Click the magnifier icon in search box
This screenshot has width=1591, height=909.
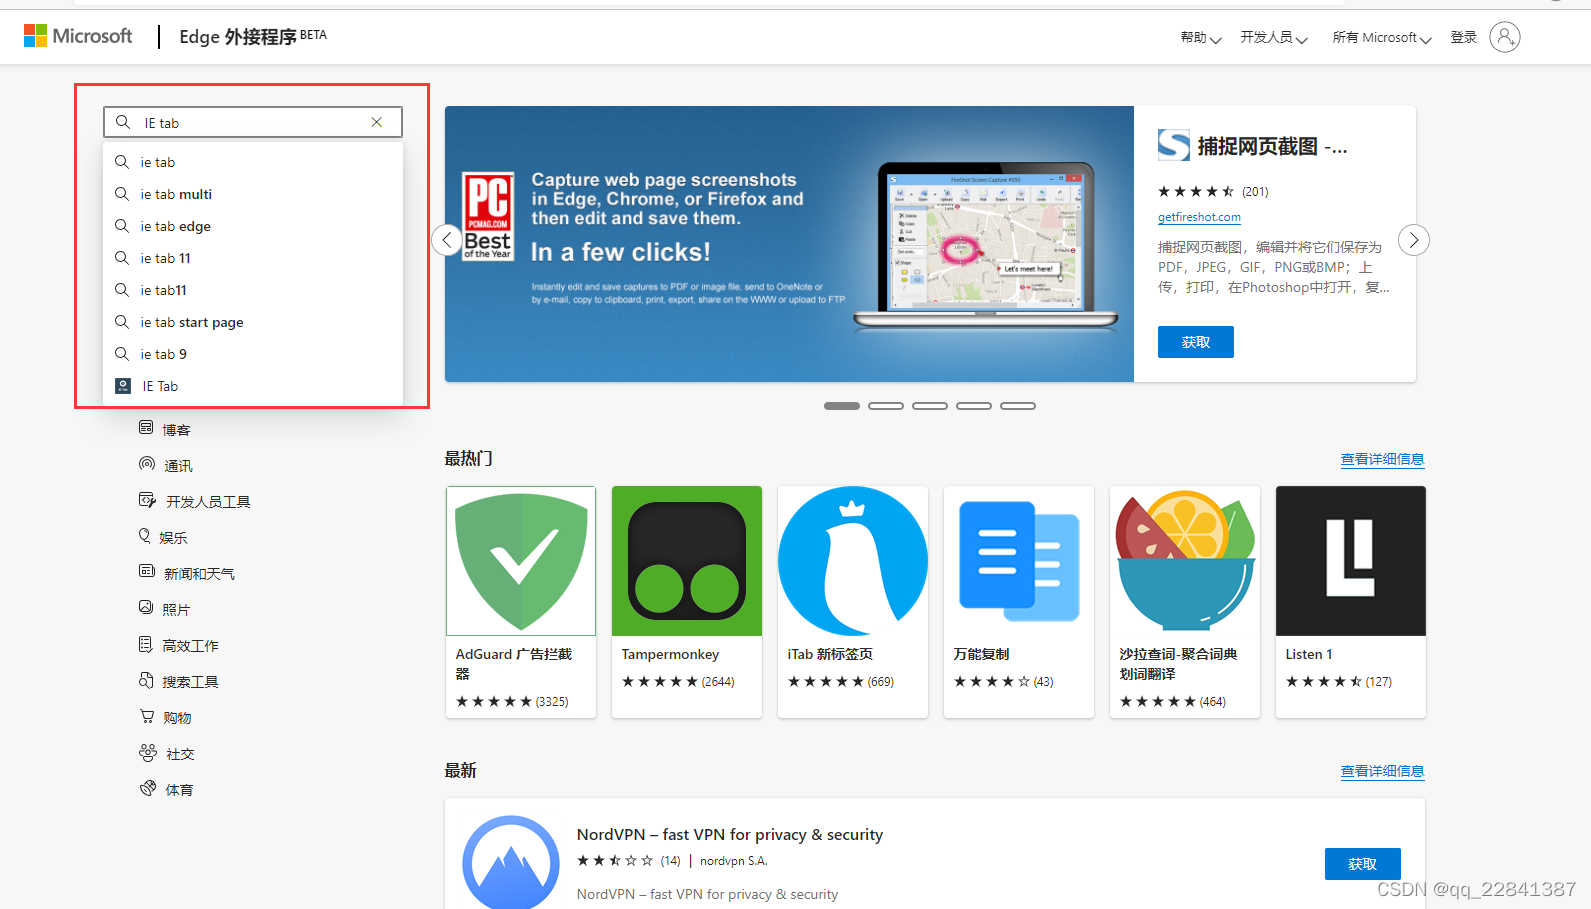click(123, 122)
